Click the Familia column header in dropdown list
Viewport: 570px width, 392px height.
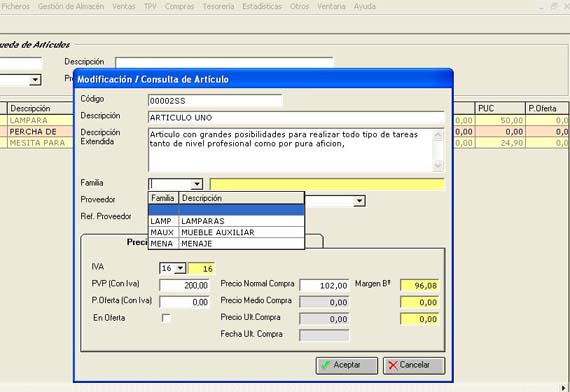pos(163,198)
